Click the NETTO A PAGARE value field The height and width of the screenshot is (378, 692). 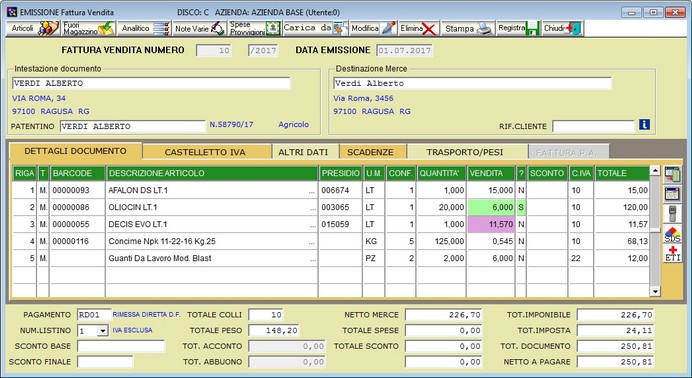pyautogui.click(x=615, y=362)
